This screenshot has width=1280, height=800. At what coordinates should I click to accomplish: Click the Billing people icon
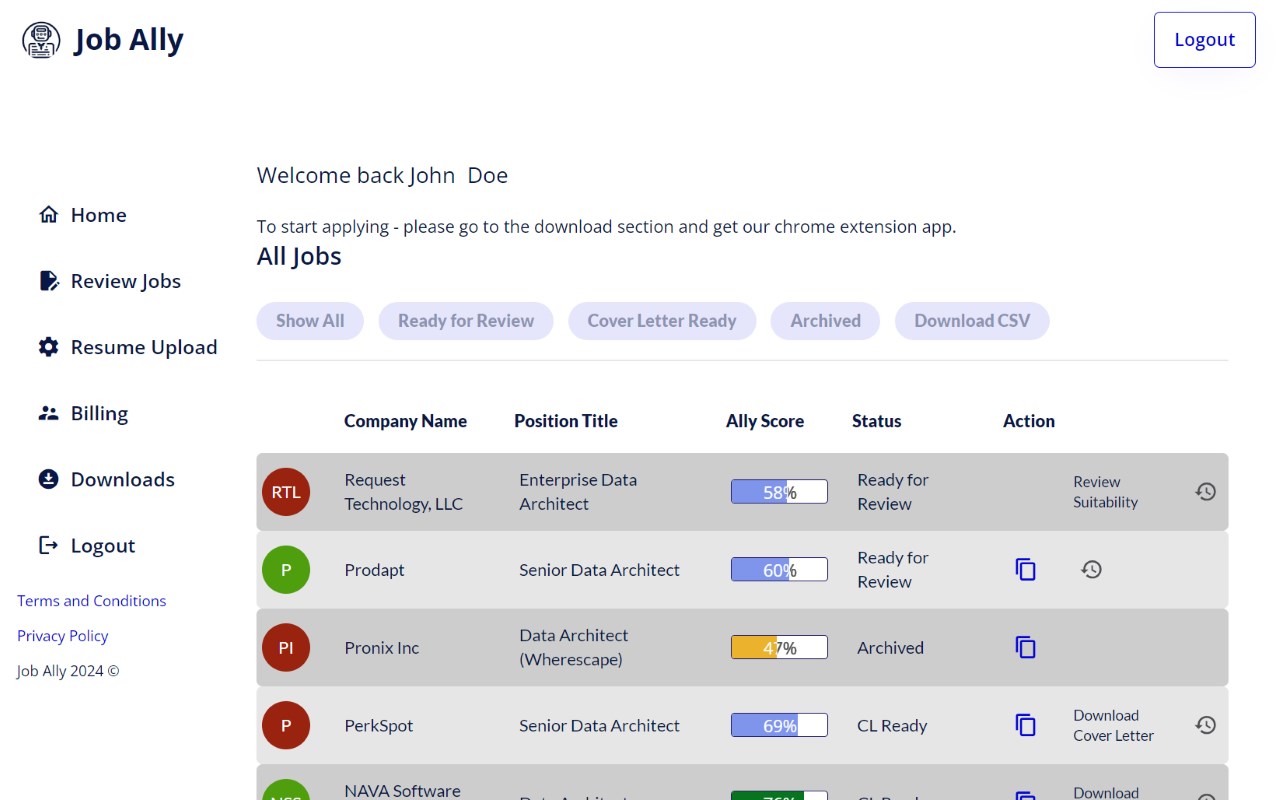[x=48, y=413]
